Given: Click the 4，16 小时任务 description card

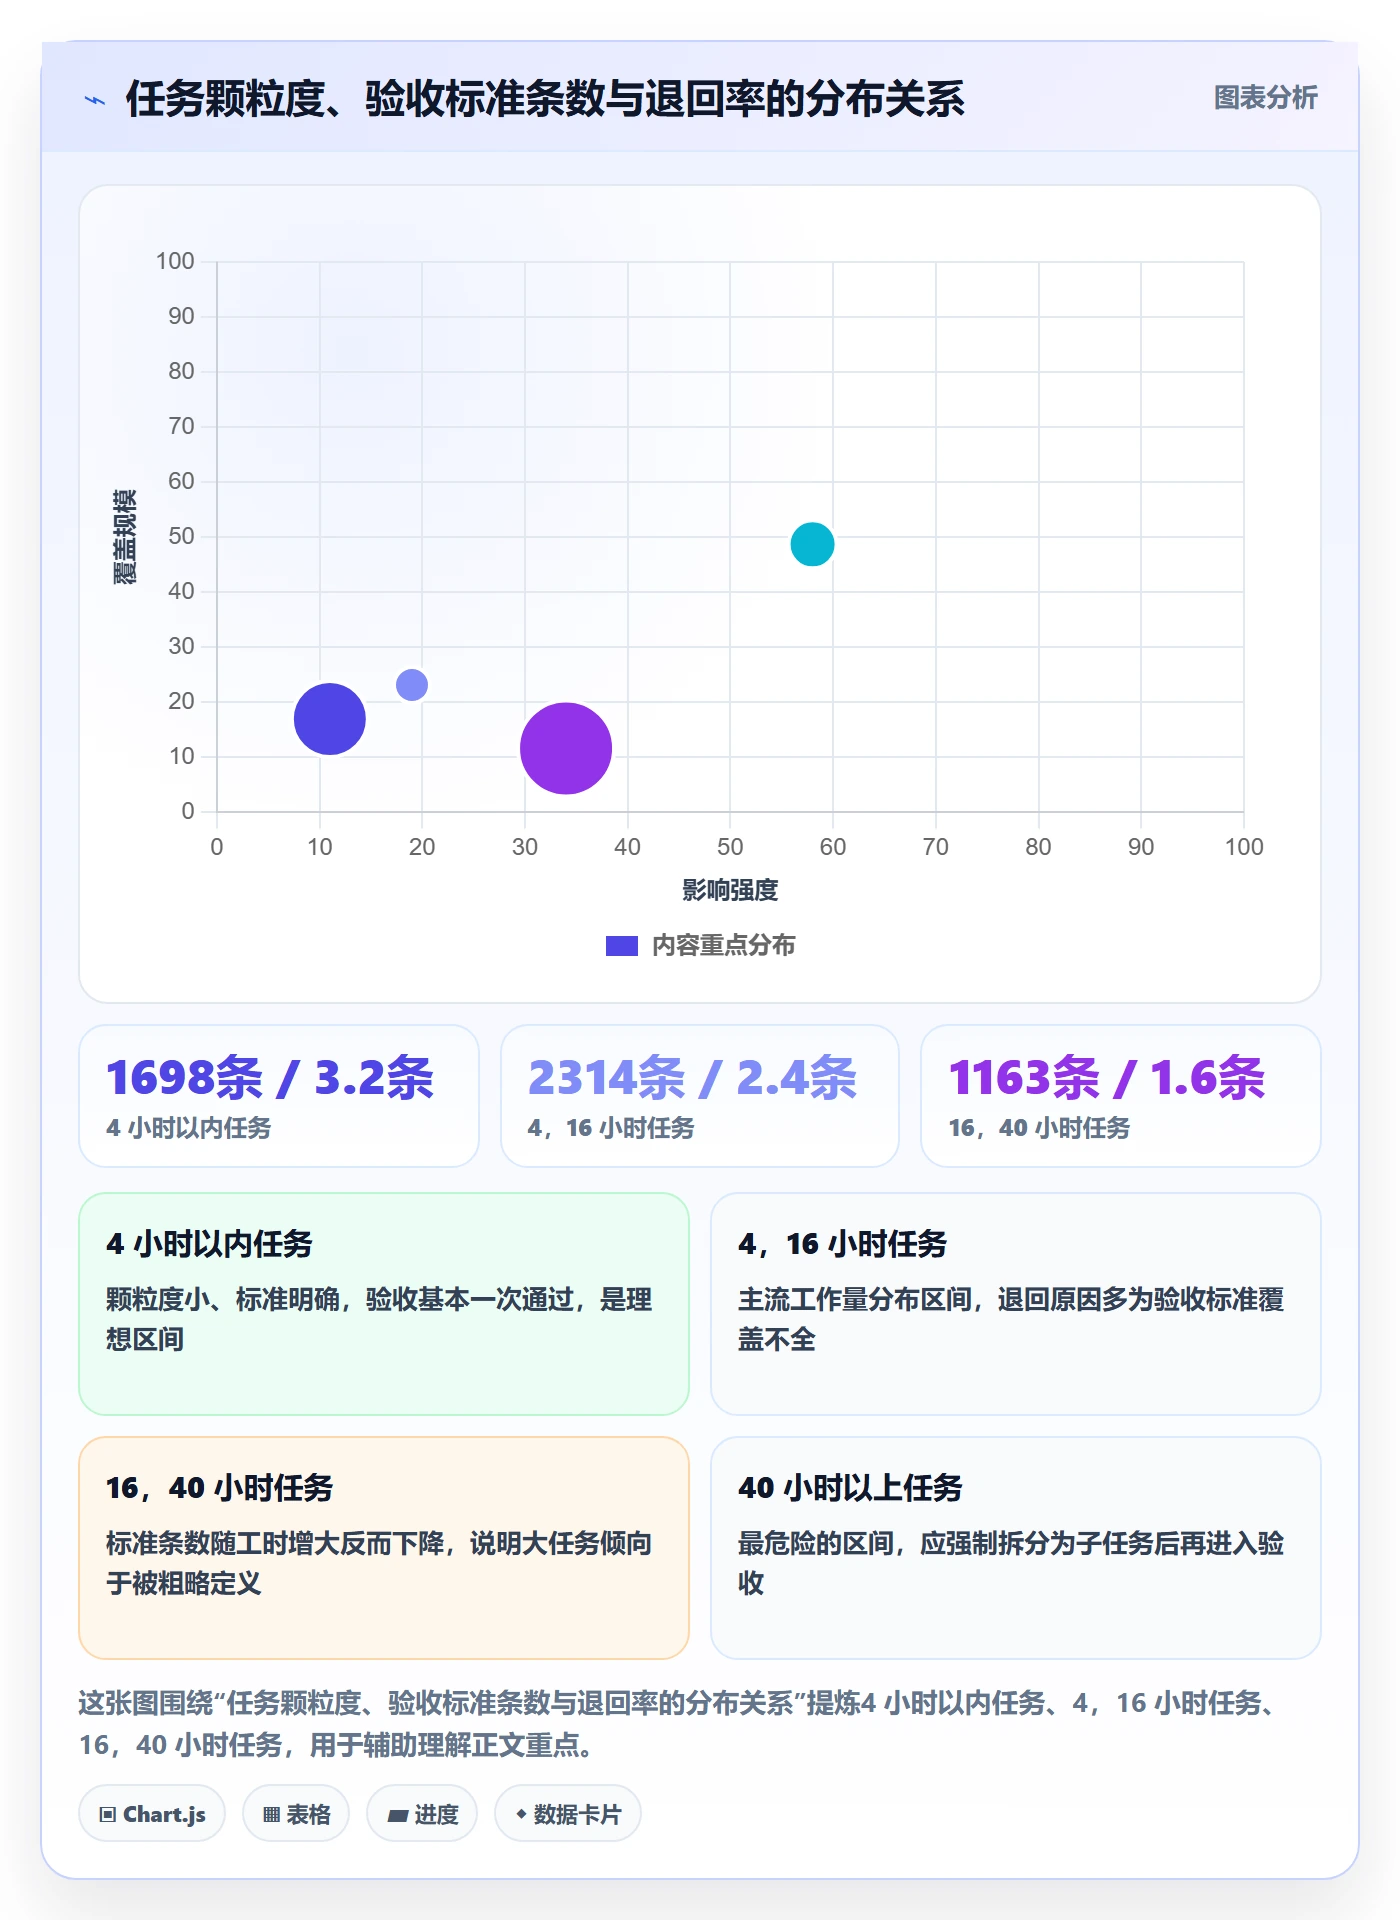Looking at the screenshot, I should 1016,1304.
